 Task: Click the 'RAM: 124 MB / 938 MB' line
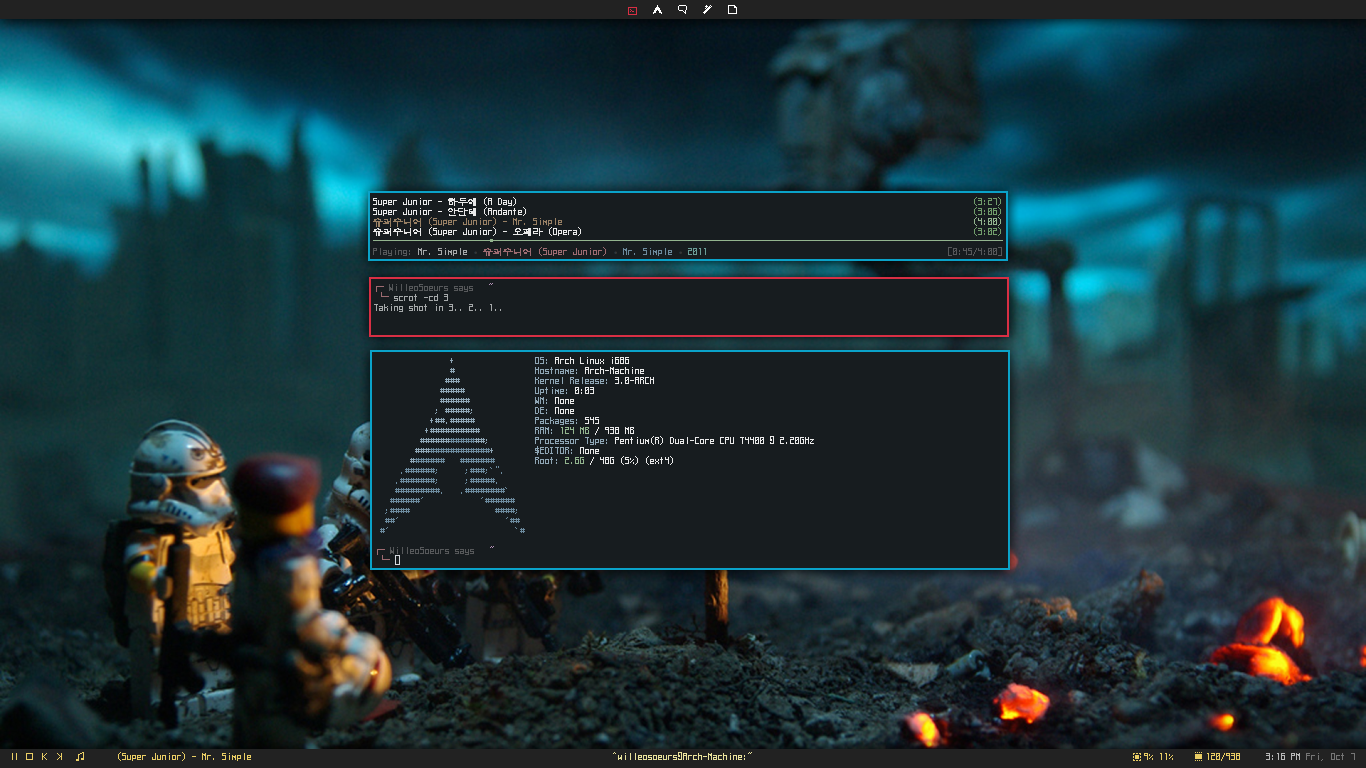pos(585,431)
